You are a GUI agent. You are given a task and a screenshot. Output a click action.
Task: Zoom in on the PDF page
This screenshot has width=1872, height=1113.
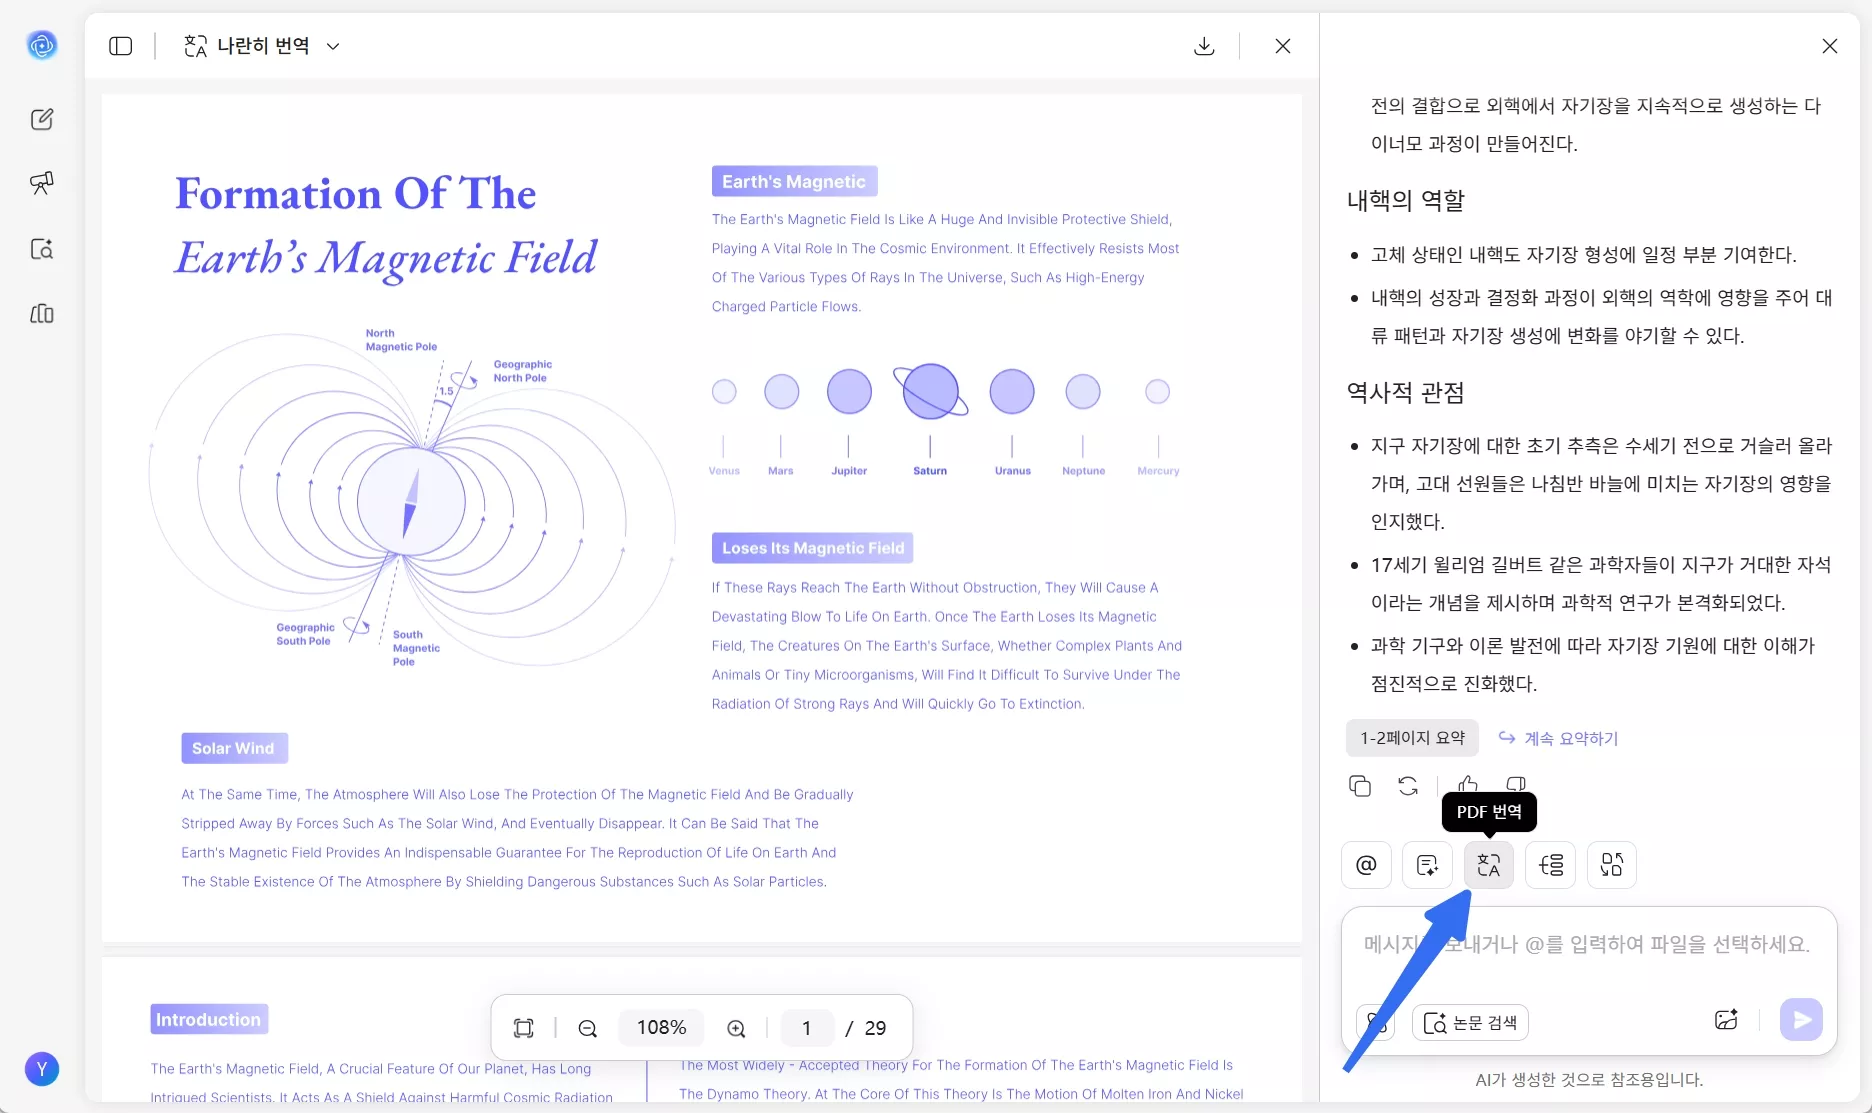coord(737,1028)
